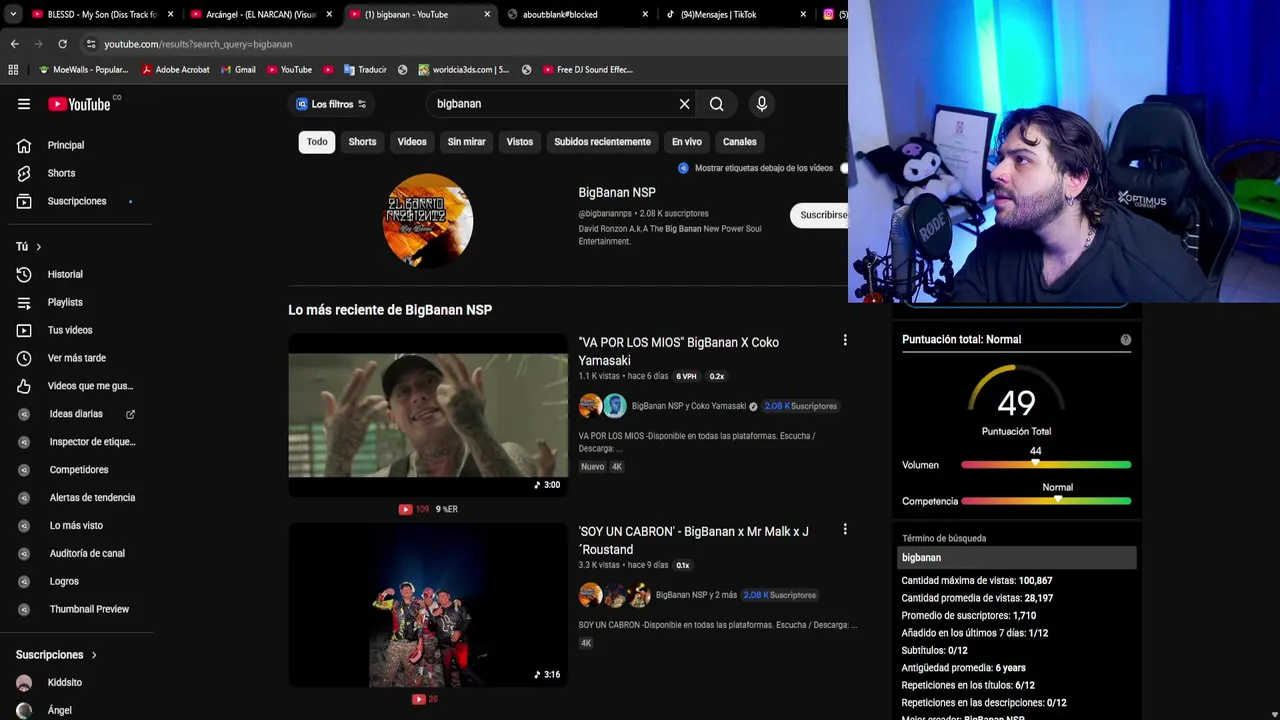Start voice search with microphone icon

[x=761, y=104]
